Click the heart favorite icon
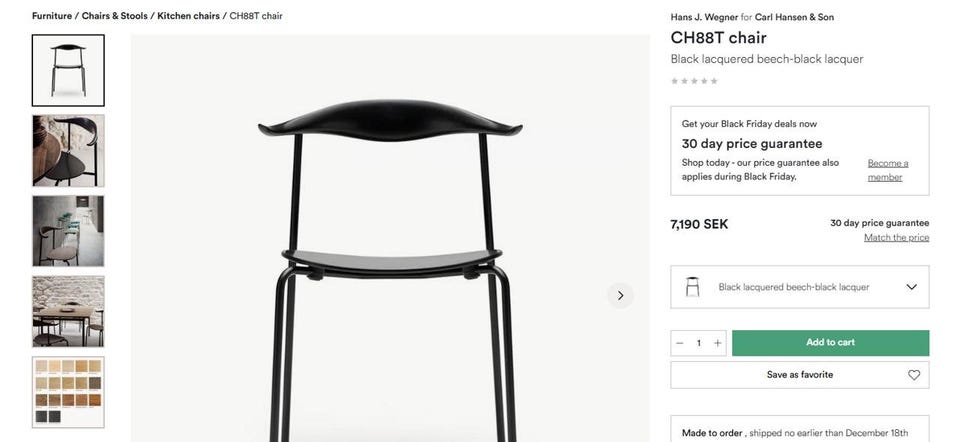This screenshot has height=442, width=960. pyautogui.click(x=913, y=375)
